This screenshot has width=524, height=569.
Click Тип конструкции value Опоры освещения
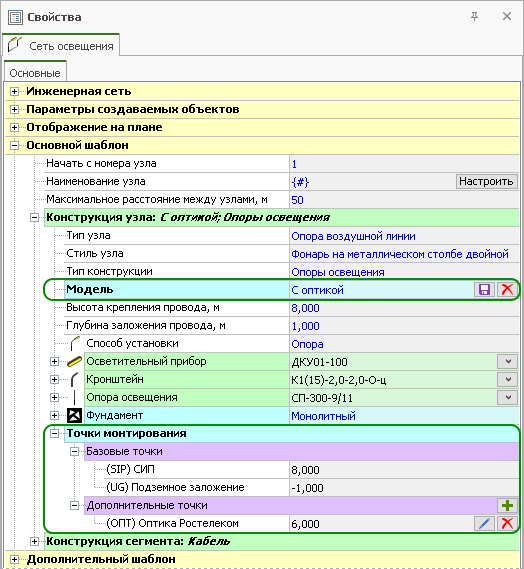coord(338,272)
